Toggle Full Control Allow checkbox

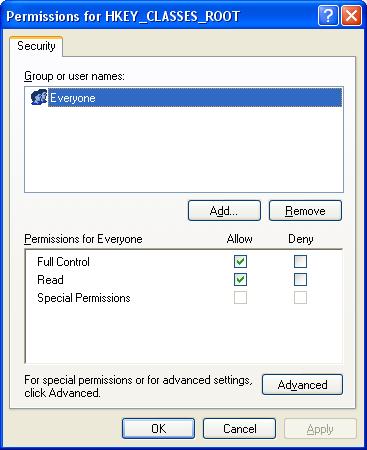point(240,261)
